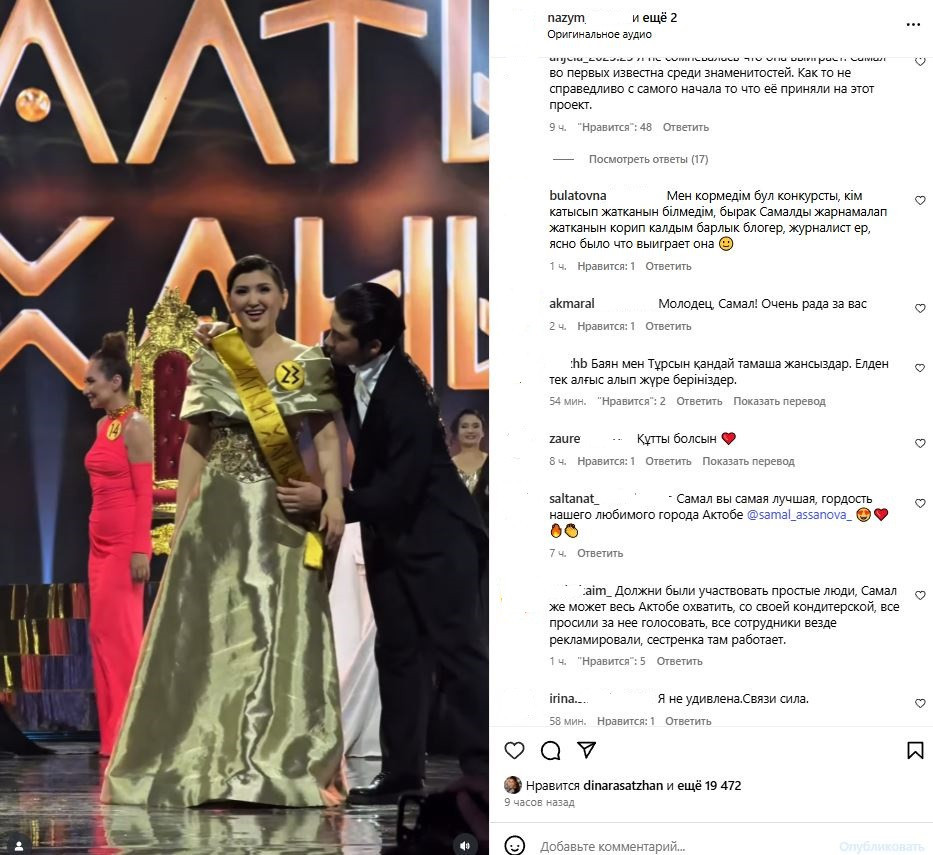933x855 pixels.
Task: Save post with bookmark icon
Action: (x=915, y=750)
